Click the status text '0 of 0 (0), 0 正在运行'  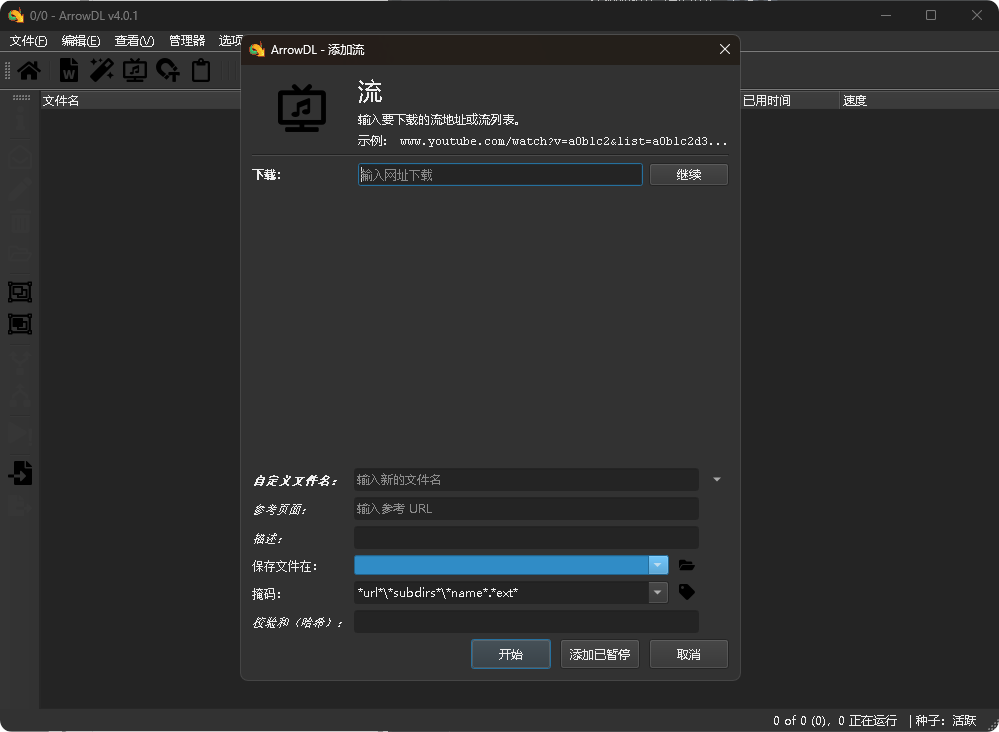click(x=835, y=721)
